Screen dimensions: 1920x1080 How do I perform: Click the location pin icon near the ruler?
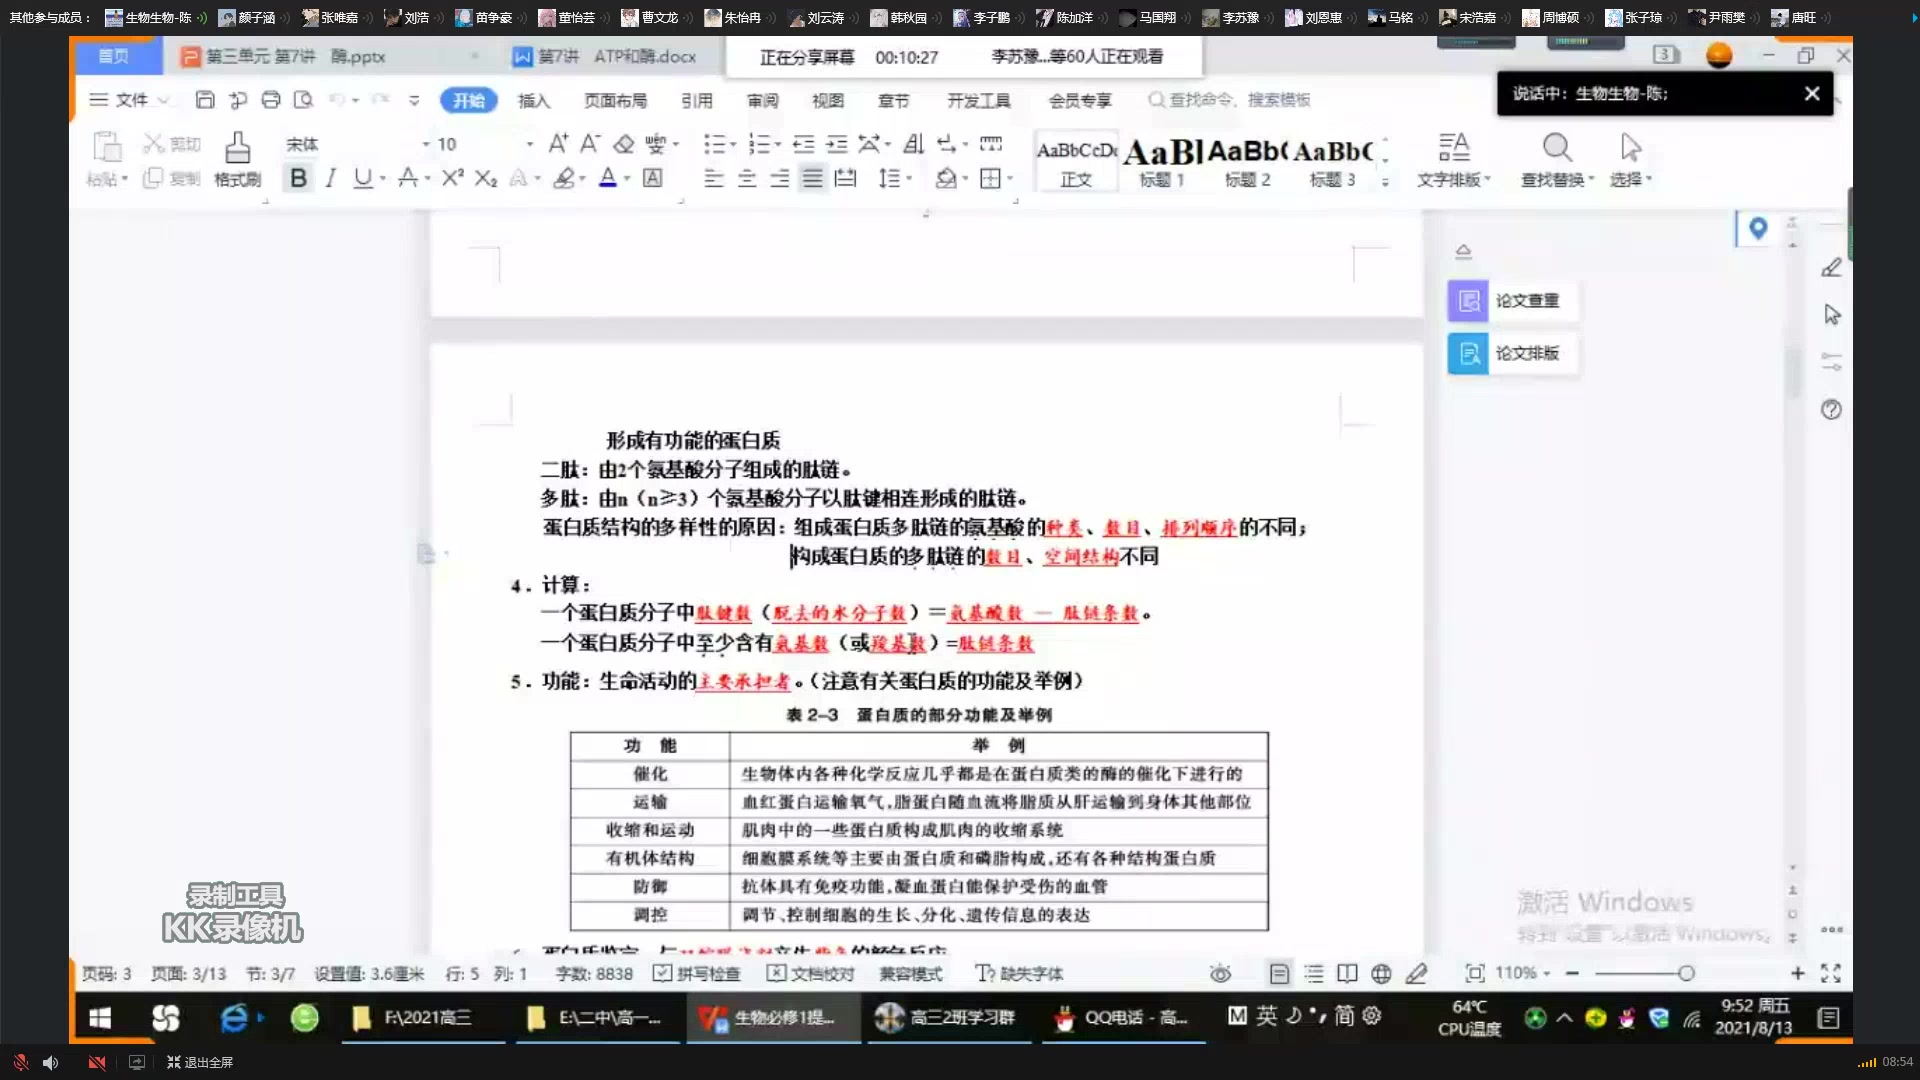pyautogui.click(x=1757, y=229)
